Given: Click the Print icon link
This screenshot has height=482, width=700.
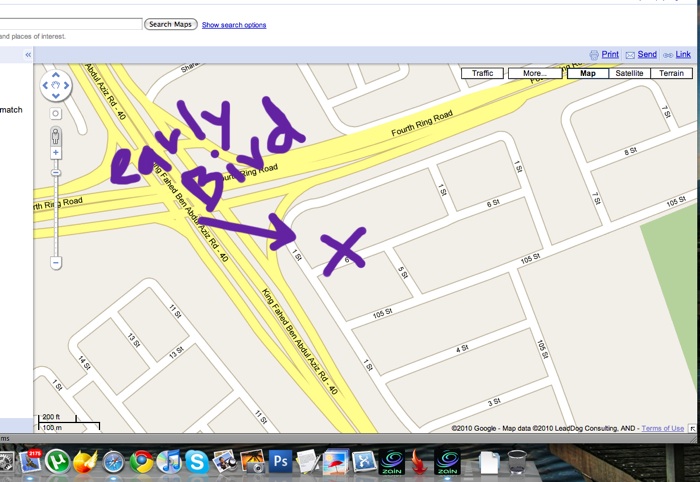Looking at the screenshot, I should (x=604, y=54).
